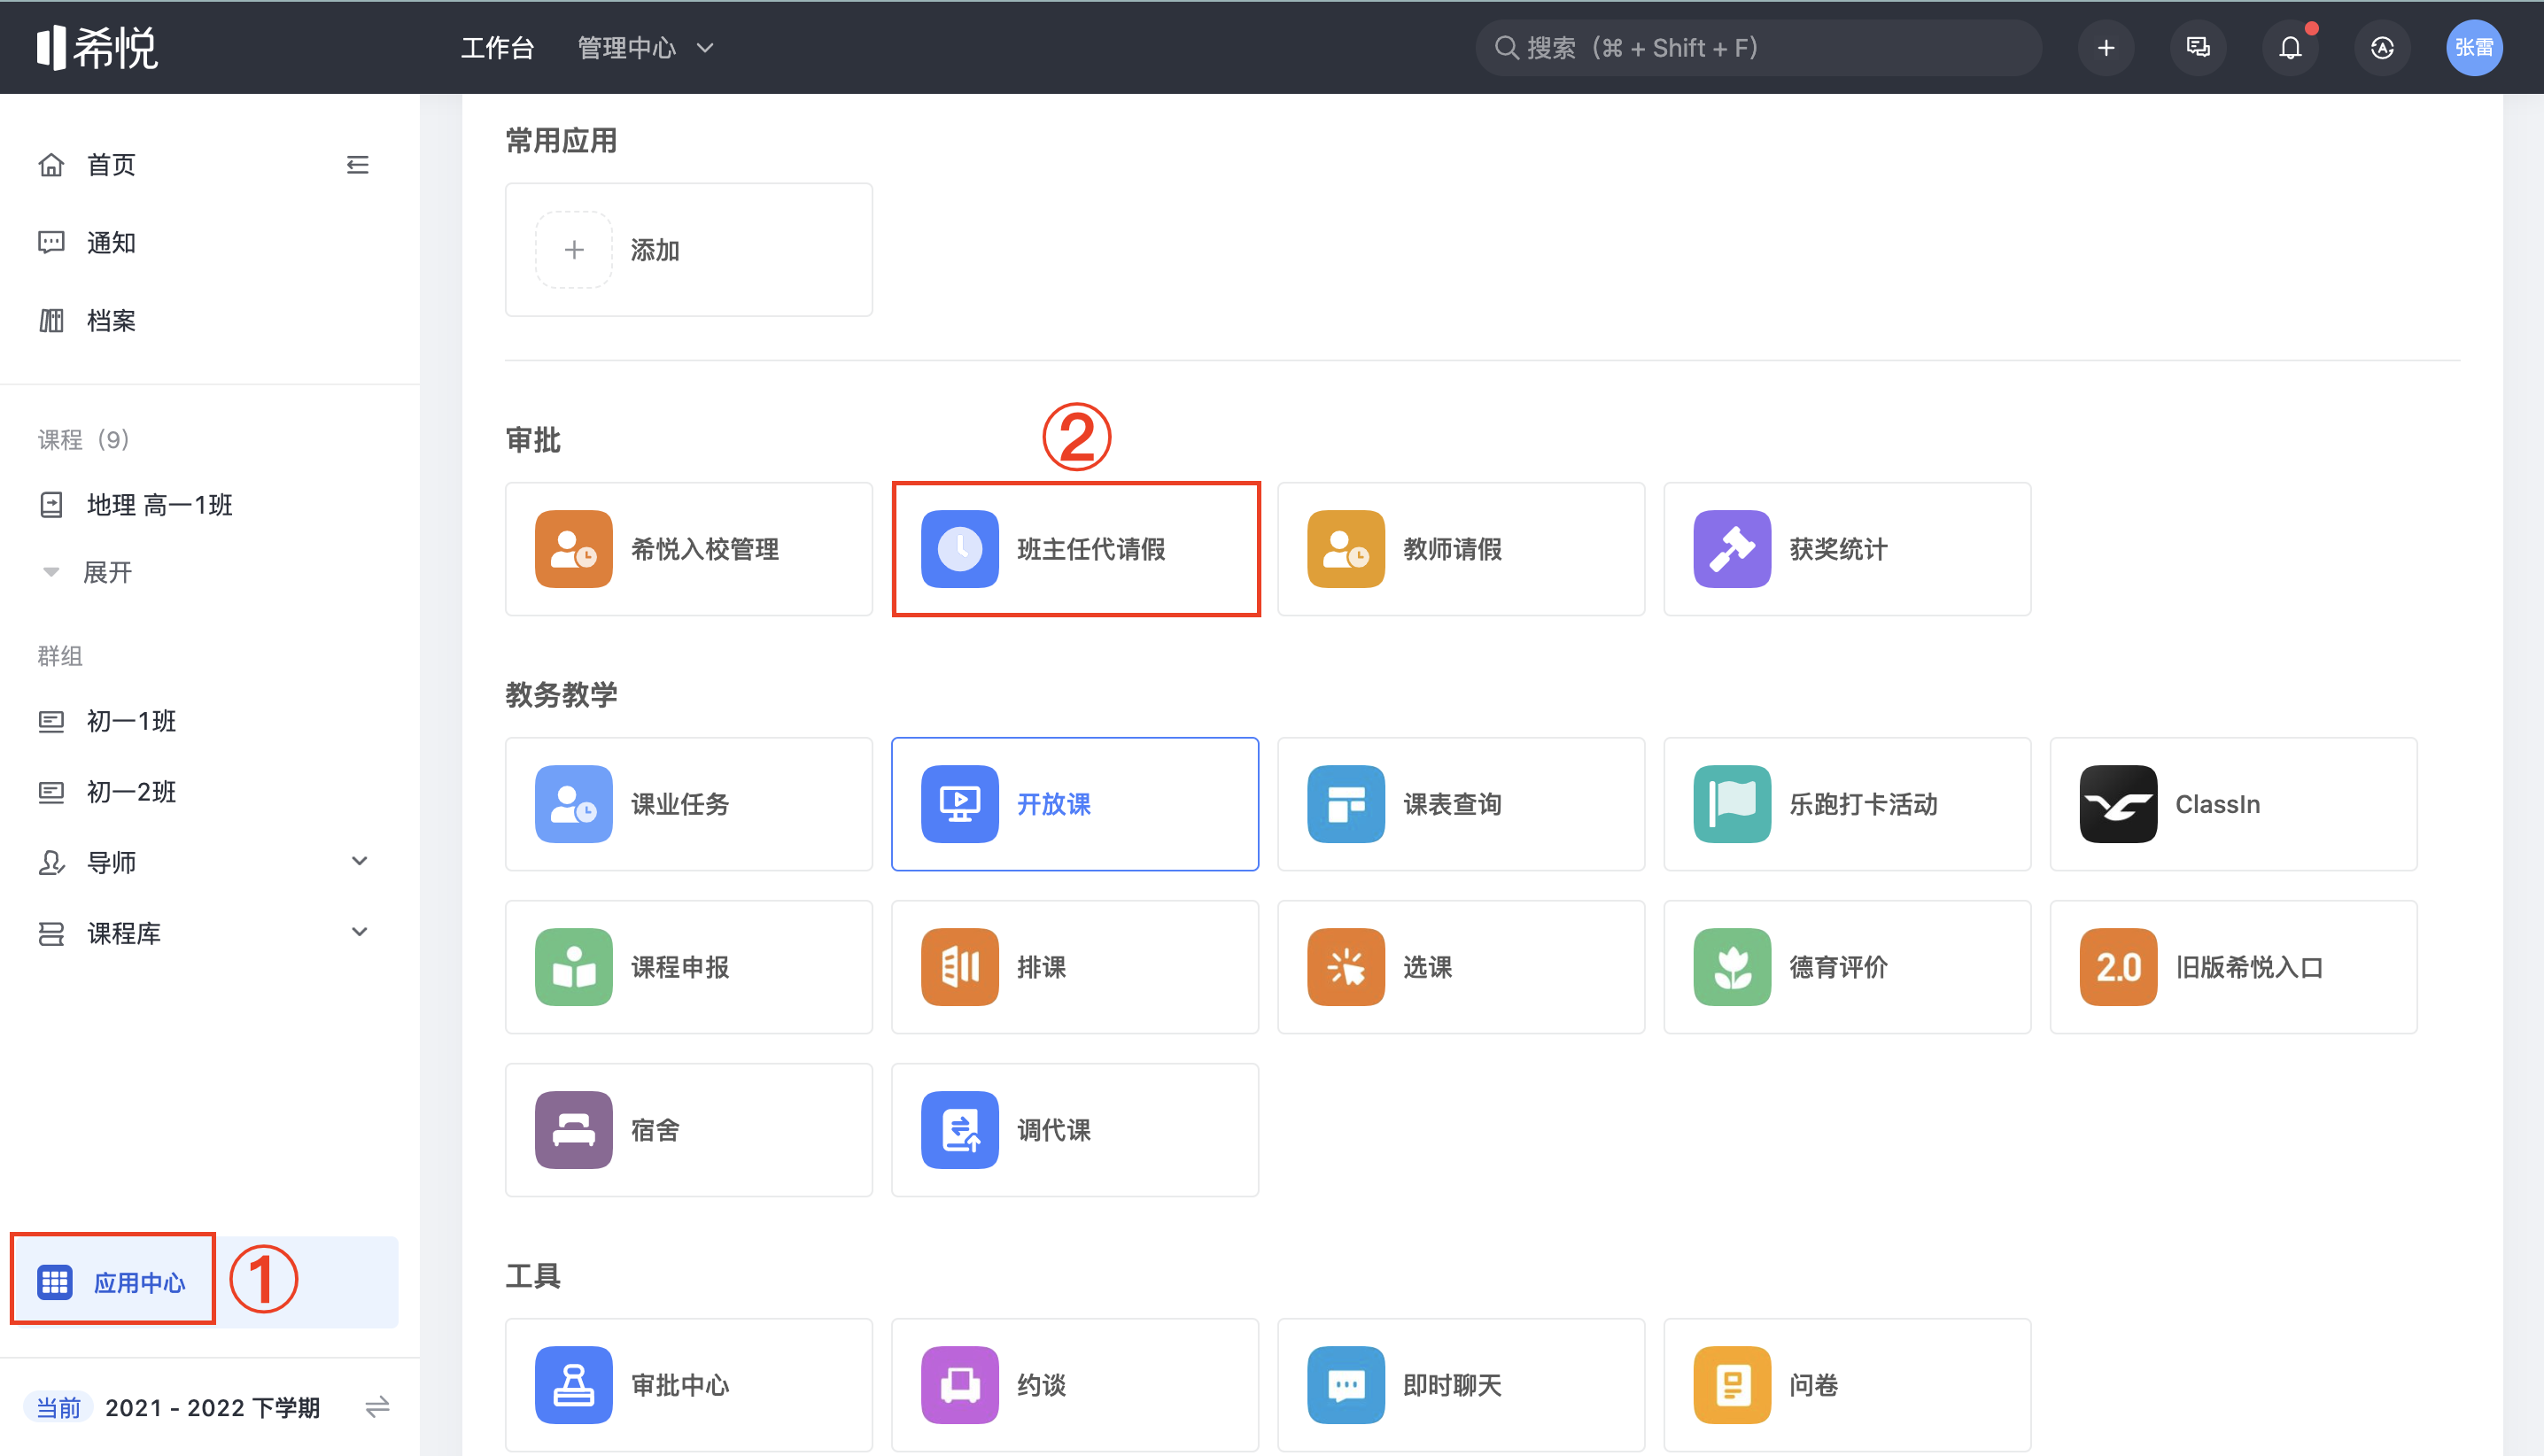Go to 首页 in the sidebar
The height and width of the screenshot is (1456, 2544).
pyautogui.click(x=110, y=165)
